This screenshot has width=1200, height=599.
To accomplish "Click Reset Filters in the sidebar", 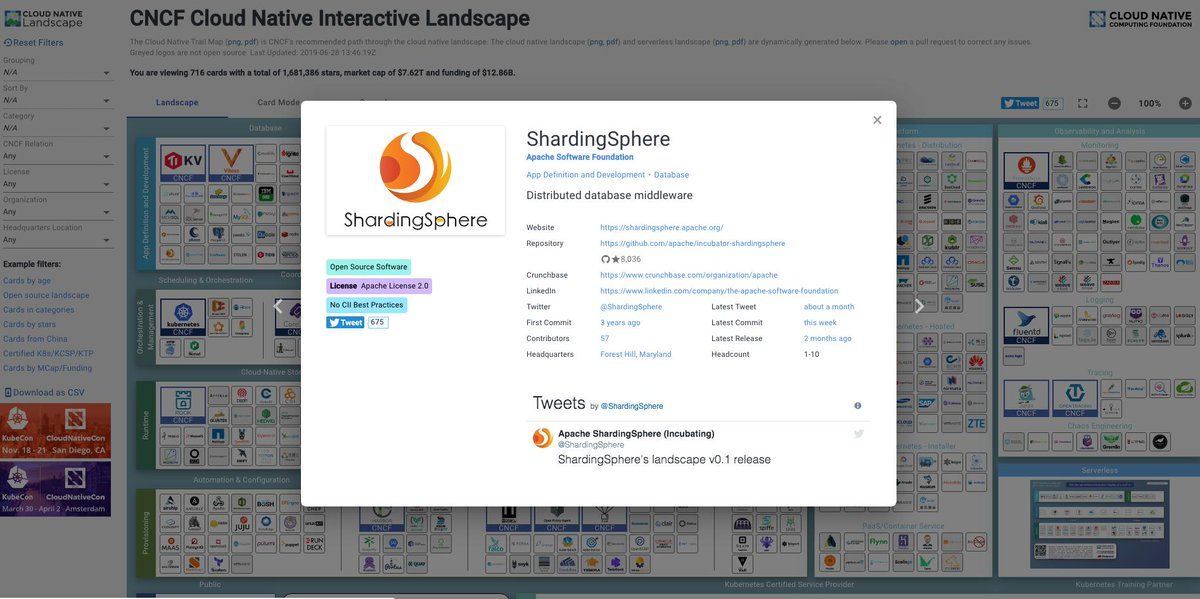I will (33, 43).
